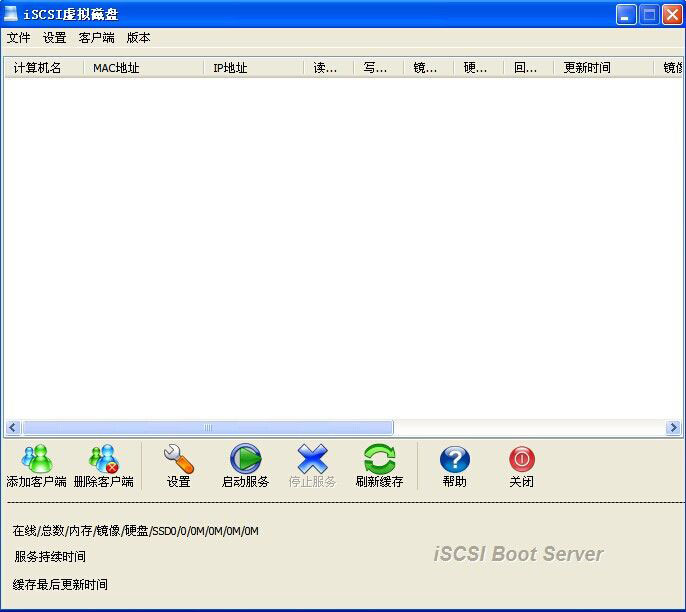Open the 帮助 (help) question mark icon
This screenshot has width=686, height=612.
point(454,459)
